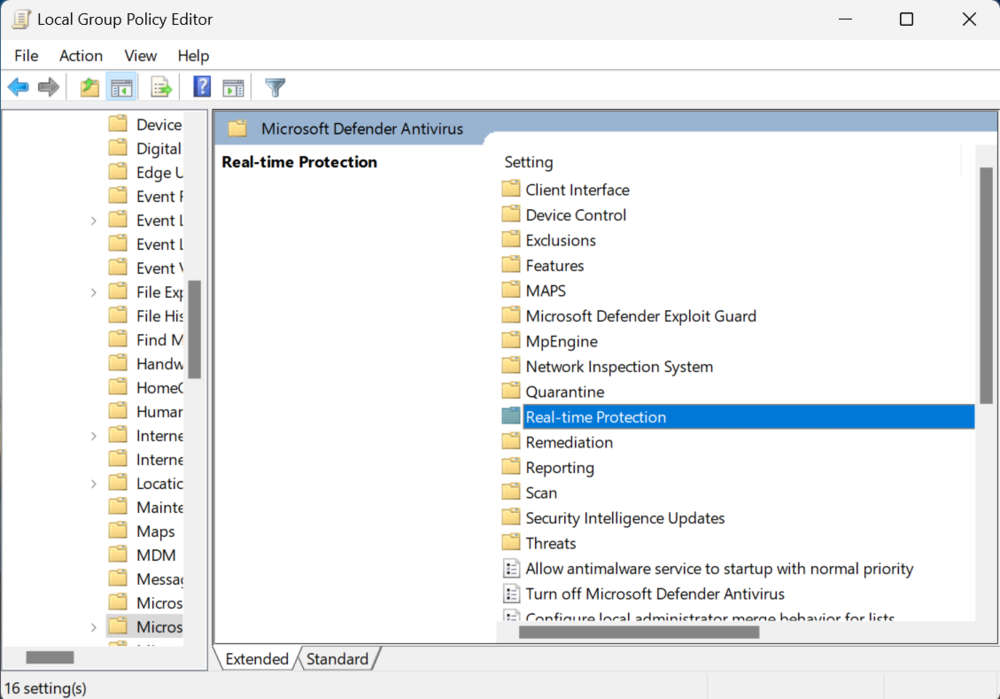
Task: Toggle Show/Hide Action Pane icon
Action: [233, 87]
